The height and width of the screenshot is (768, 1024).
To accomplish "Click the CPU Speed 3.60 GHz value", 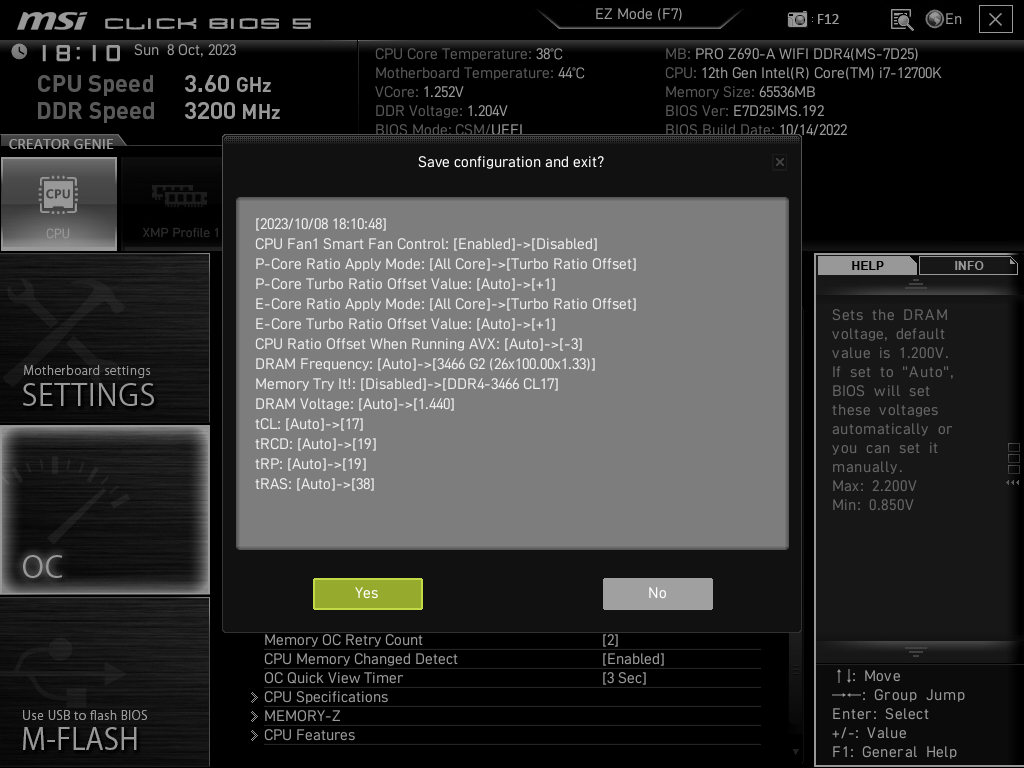I will pyautogui.click(x=227, y=84).
